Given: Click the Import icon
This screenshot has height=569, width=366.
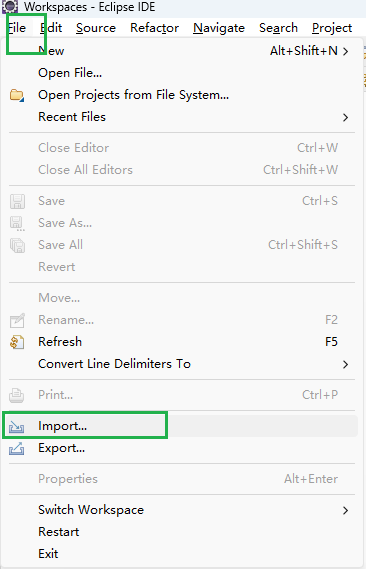Looking at the screenshot, I should (17, 427).
